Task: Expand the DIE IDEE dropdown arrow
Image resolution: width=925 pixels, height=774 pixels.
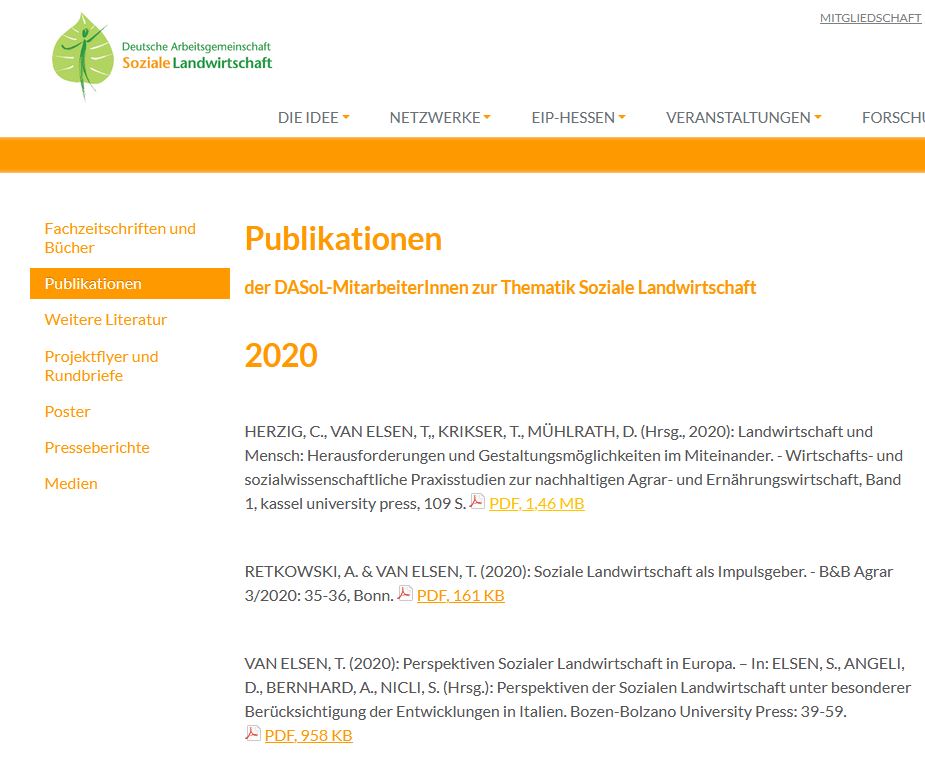Action: click(x=346, y=117)
